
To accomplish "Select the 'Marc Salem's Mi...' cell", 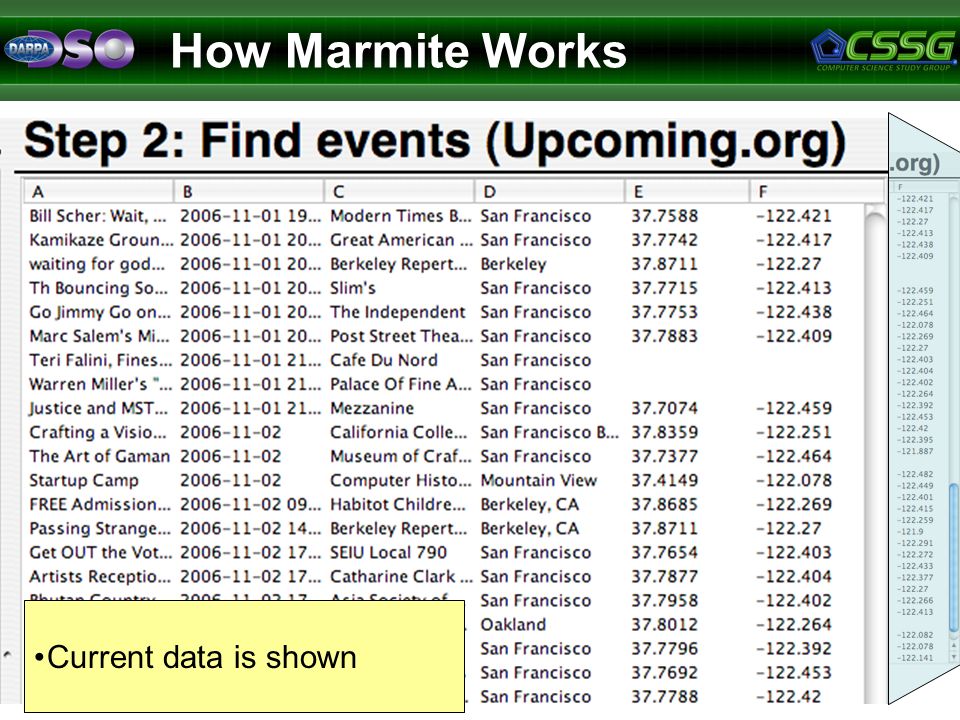I will tap(99, 336).
